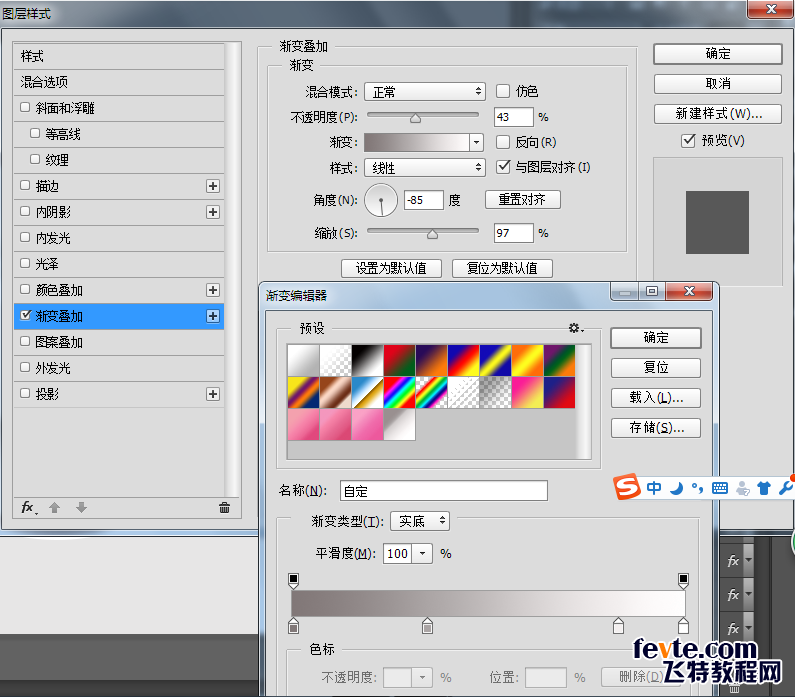This screenshot has width=795, height=697.
Task: Toggle the 反向 reverse checkbox
Action: (x=503, y=142)
